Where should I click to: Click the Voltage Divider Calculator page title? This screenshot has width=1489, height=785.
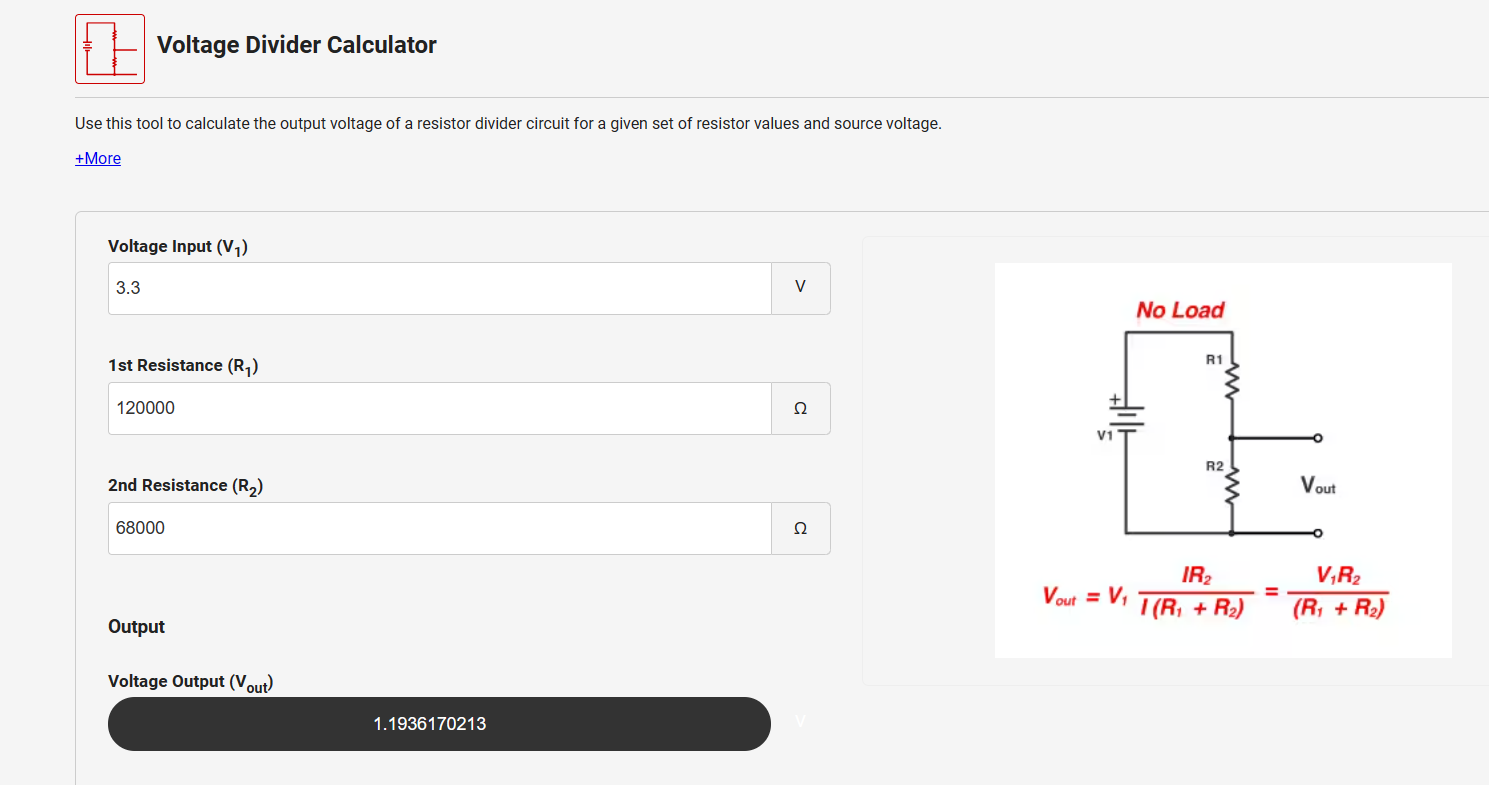point(297,45)
